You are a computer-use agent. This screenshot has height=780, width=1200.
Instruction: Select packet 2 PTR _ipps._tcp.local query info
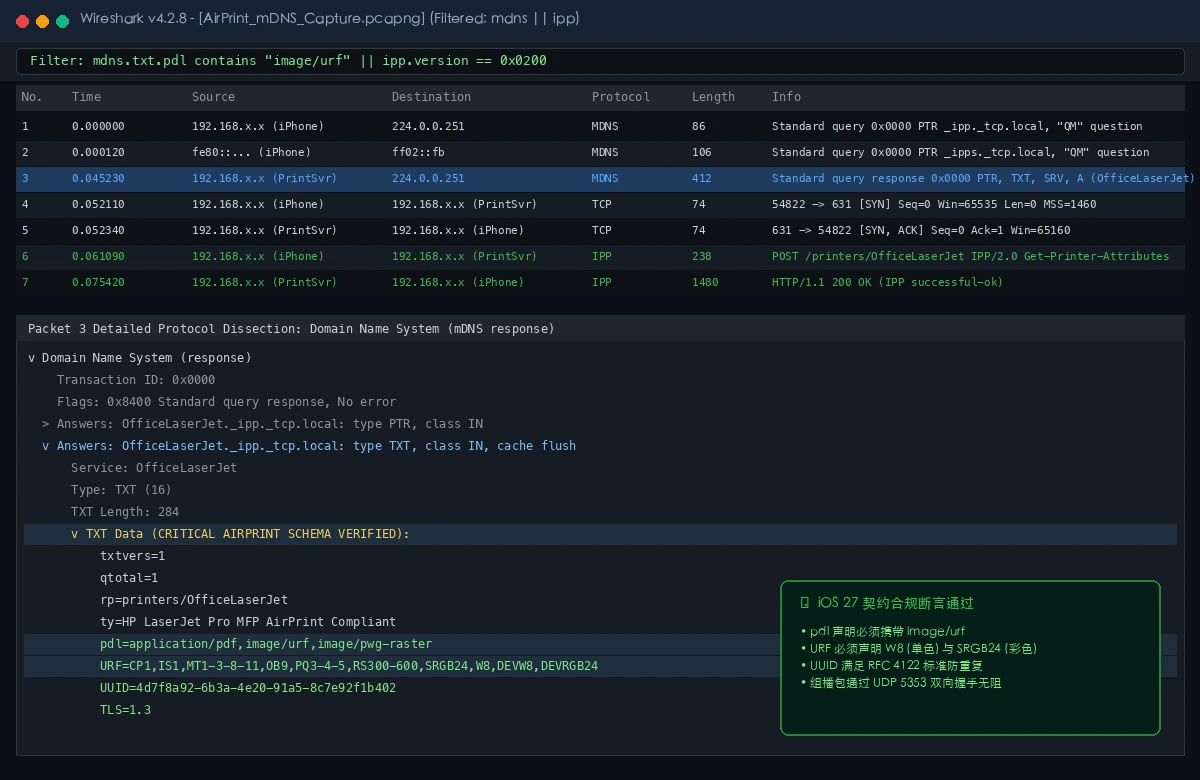960,153
